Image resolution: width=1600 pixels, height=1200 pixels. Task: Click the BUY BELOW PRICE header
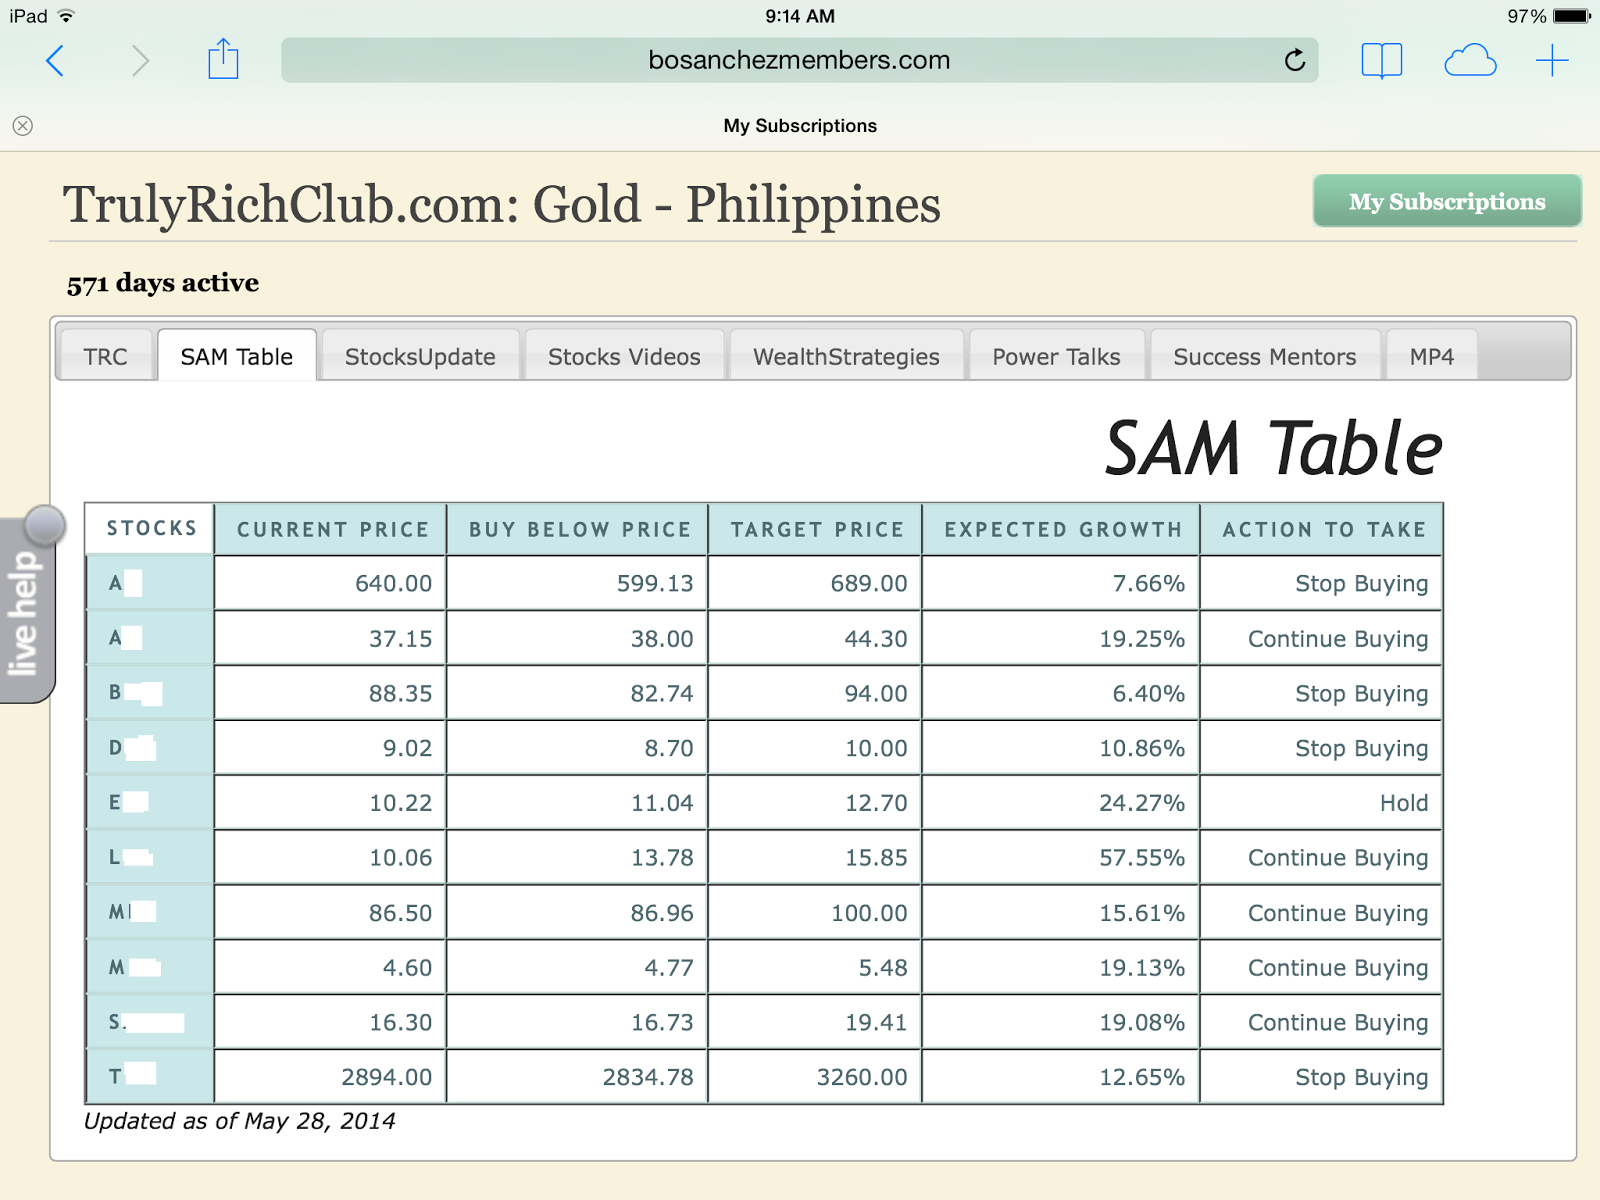click(x=578, y=529)
